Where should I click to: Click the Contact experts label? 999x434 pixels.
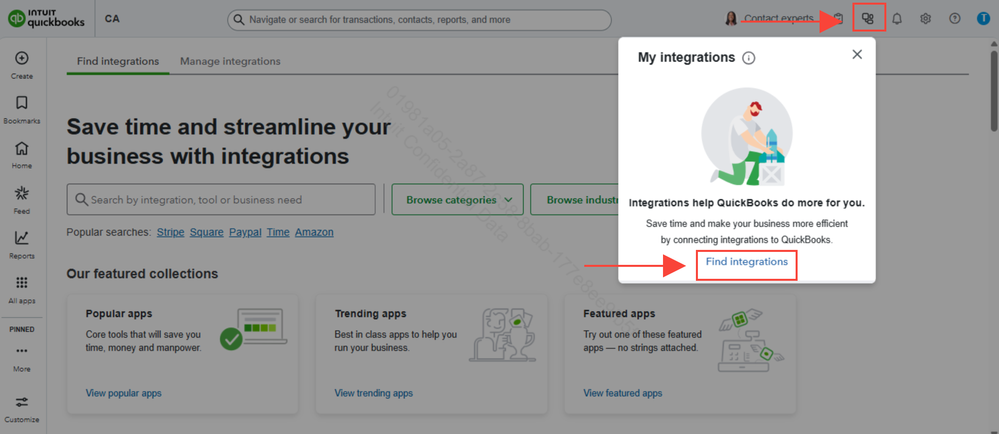tap(779, 18)
